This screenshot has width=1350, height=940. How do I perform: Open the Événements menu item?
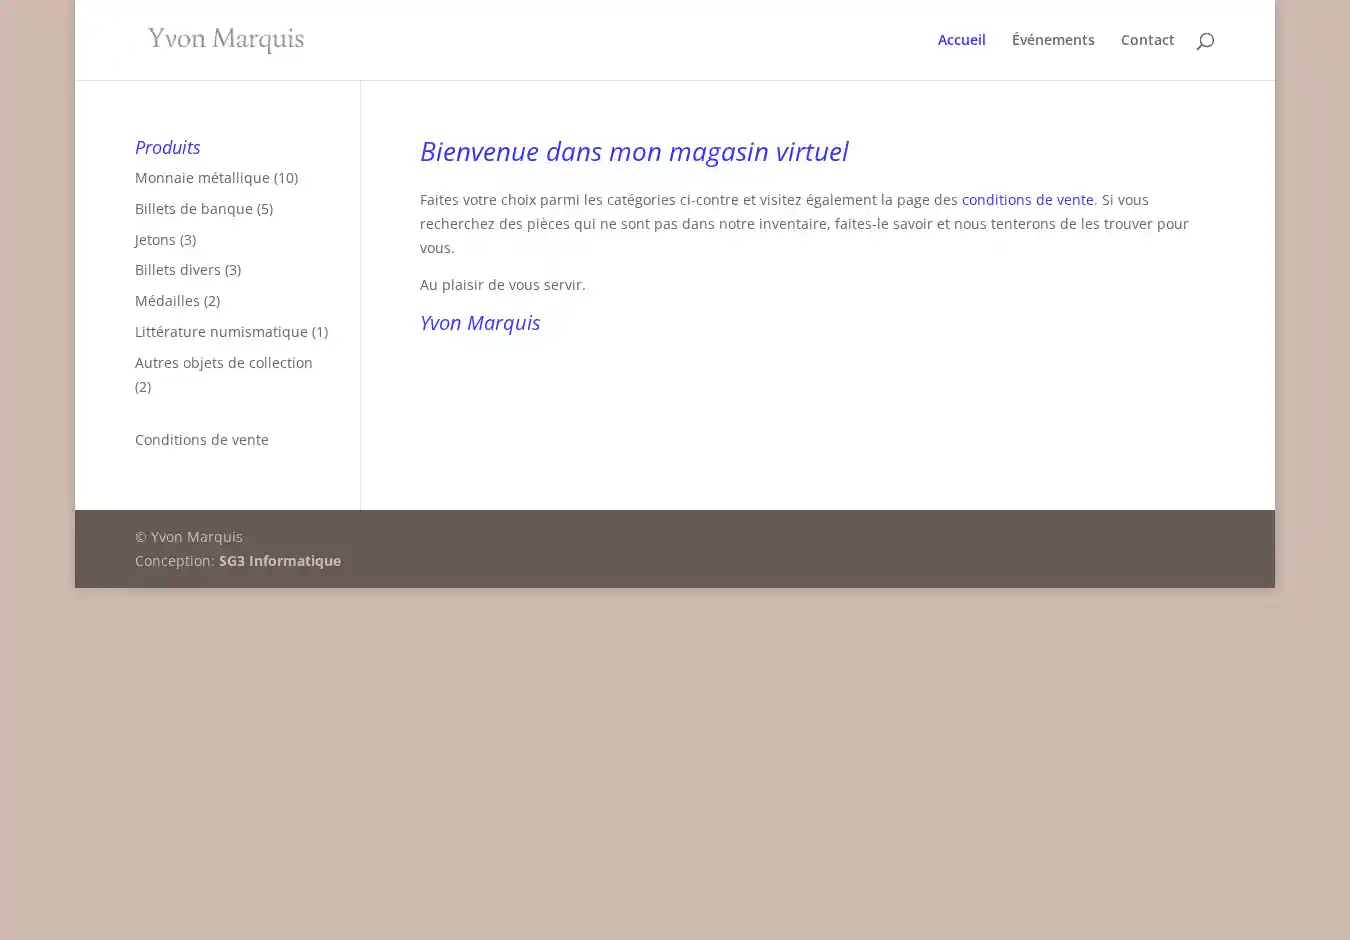[x=1052, y=40]
